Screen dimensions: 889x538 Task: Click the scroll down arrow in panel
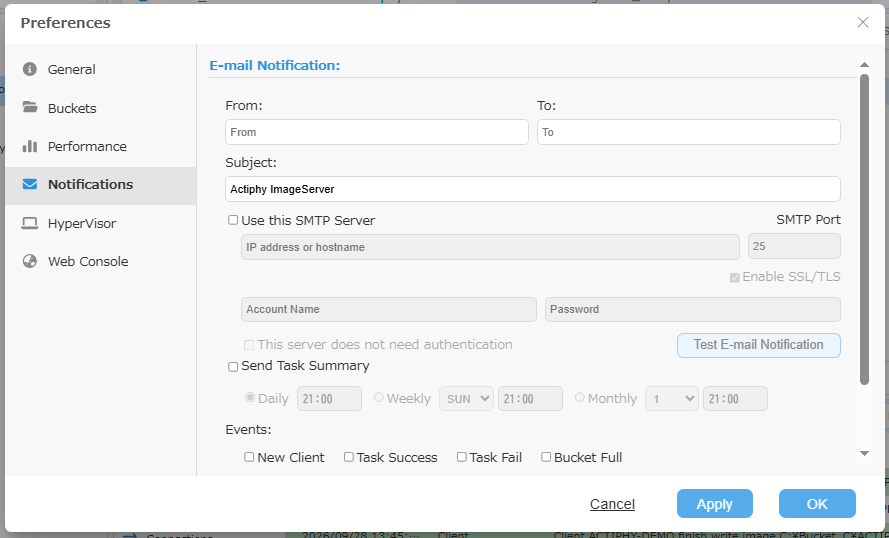click(864, 454)
